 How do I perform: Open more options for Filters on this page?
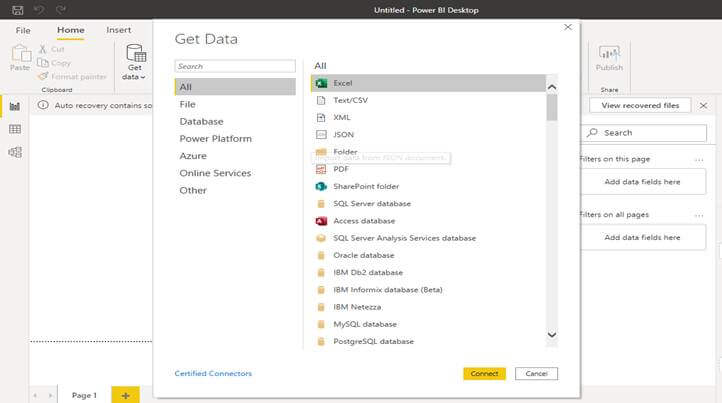[x=699, y=159]
